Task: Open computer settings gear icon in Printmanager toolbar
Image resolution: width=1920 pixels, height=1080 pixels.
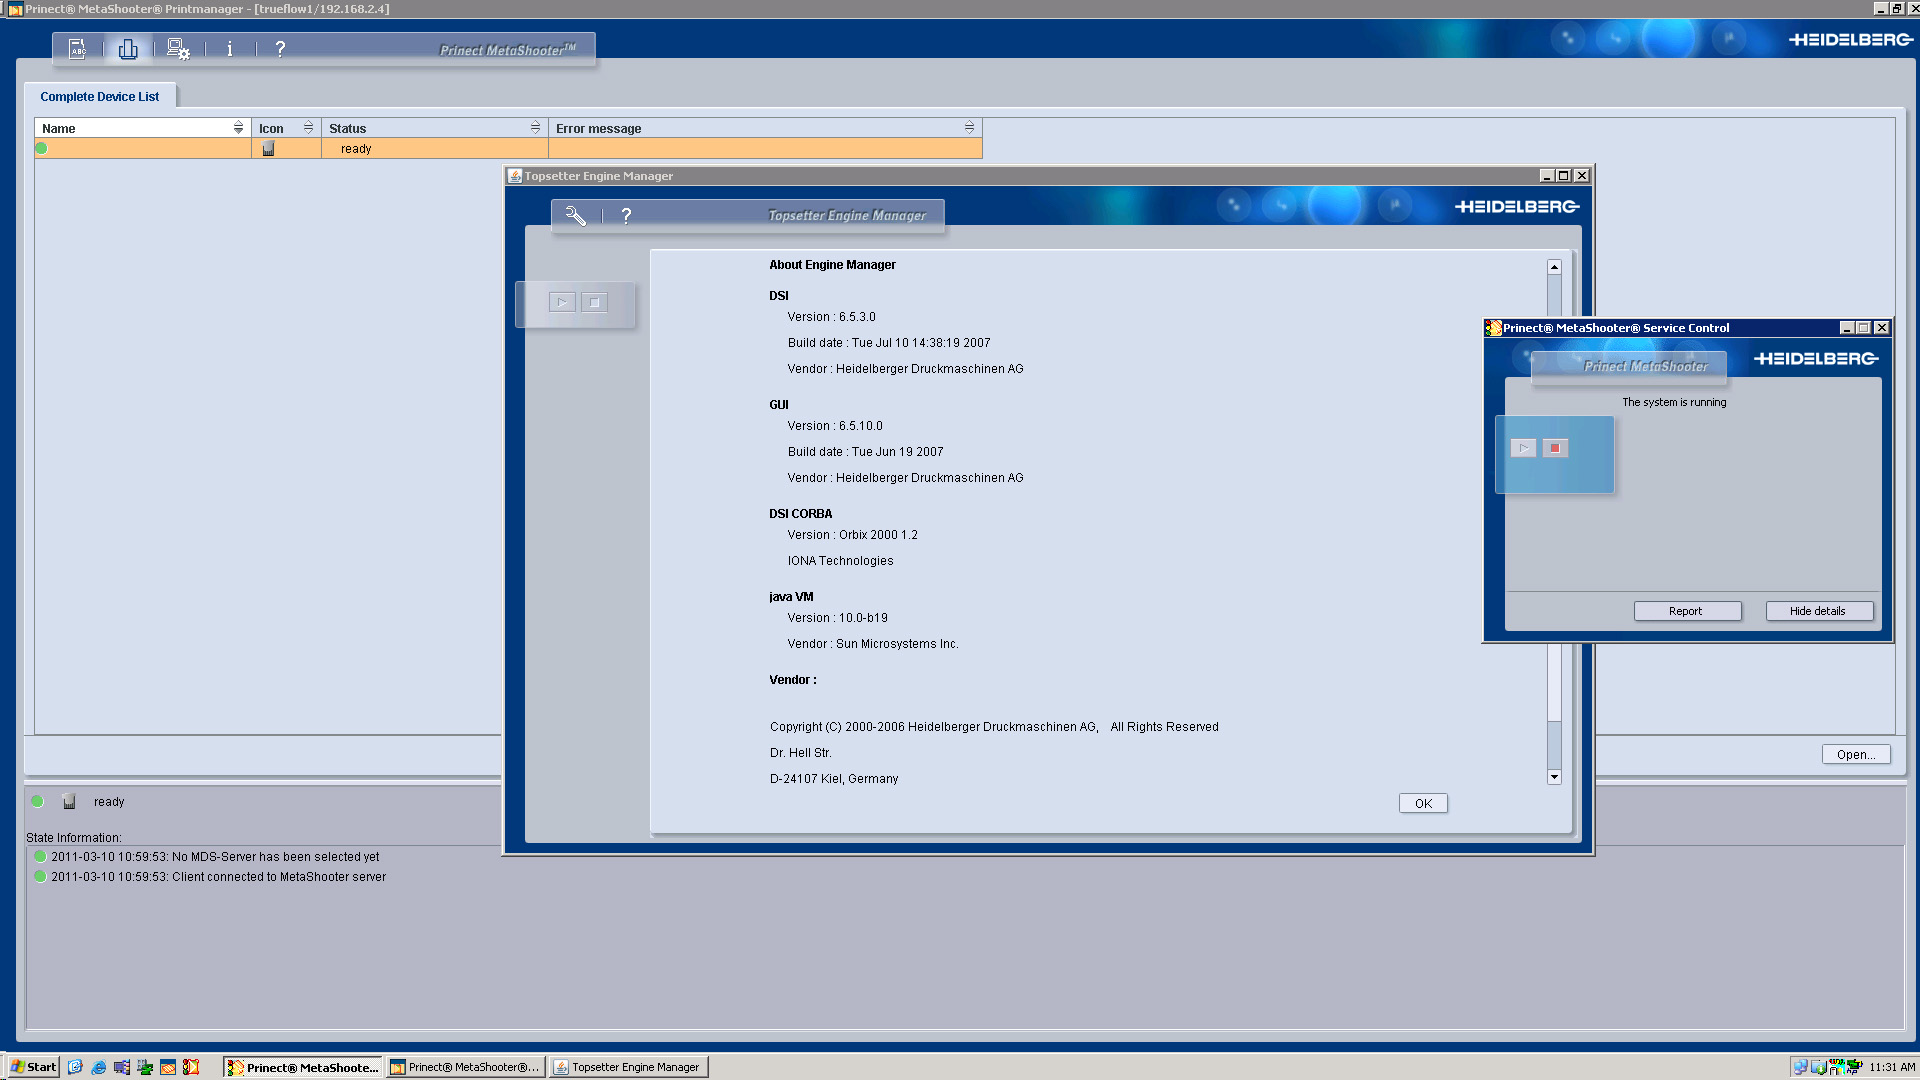Action: tap(178, 48)
